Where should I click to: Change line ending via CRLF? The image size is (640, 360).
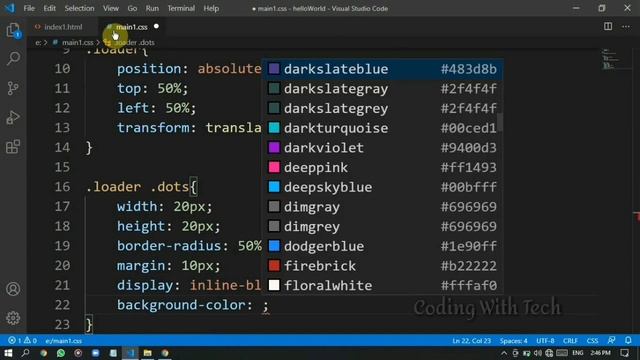[x=570, y=340]
